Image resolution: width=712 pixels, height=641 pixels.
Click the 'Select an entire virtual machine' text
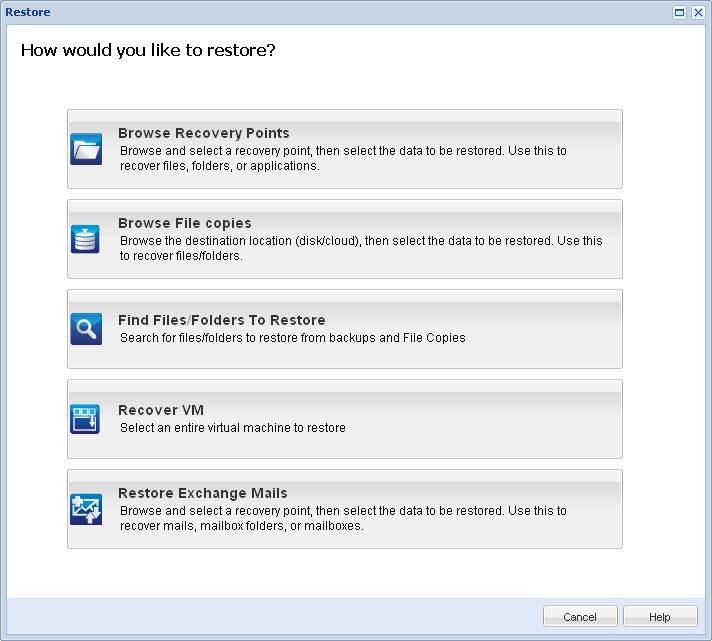(233, 428)
